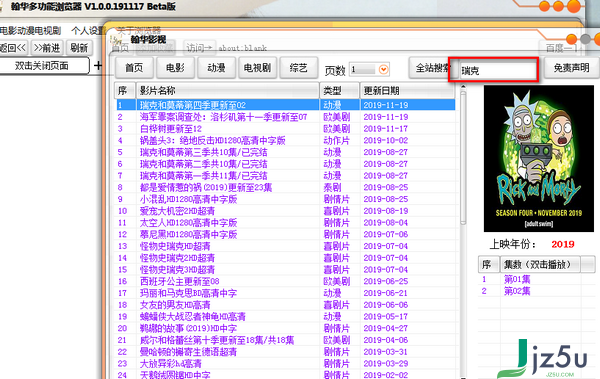Image resolution: width=600 pixels, height=379 pixels.
Task: Select row 西班牙公主更新至08
Action: pyautogui.click(x=285, y=281)
